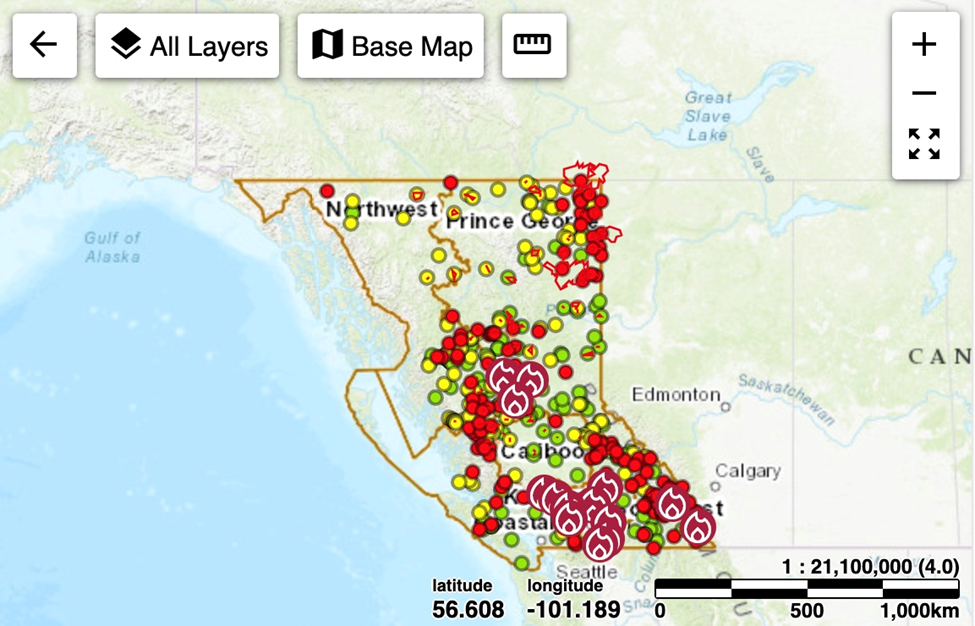The width and height of the screenshot is (975, 626).
Task: Click the back arrow button
Action: (x=44, y=46)
